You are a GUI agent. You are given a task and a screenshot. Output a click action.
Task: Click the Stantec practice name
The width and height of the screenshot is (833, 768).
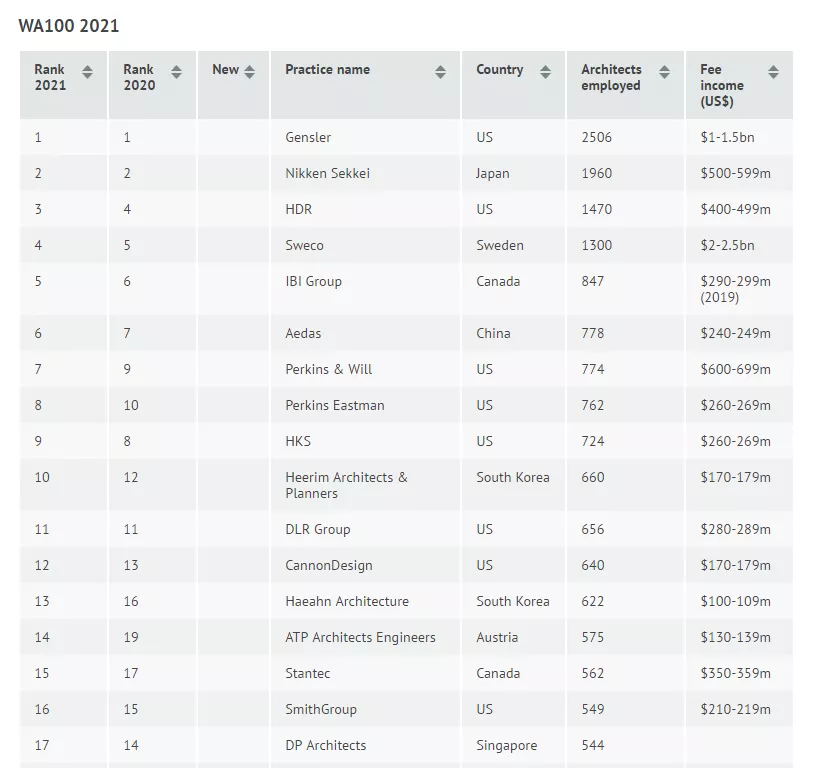point(308,673)
